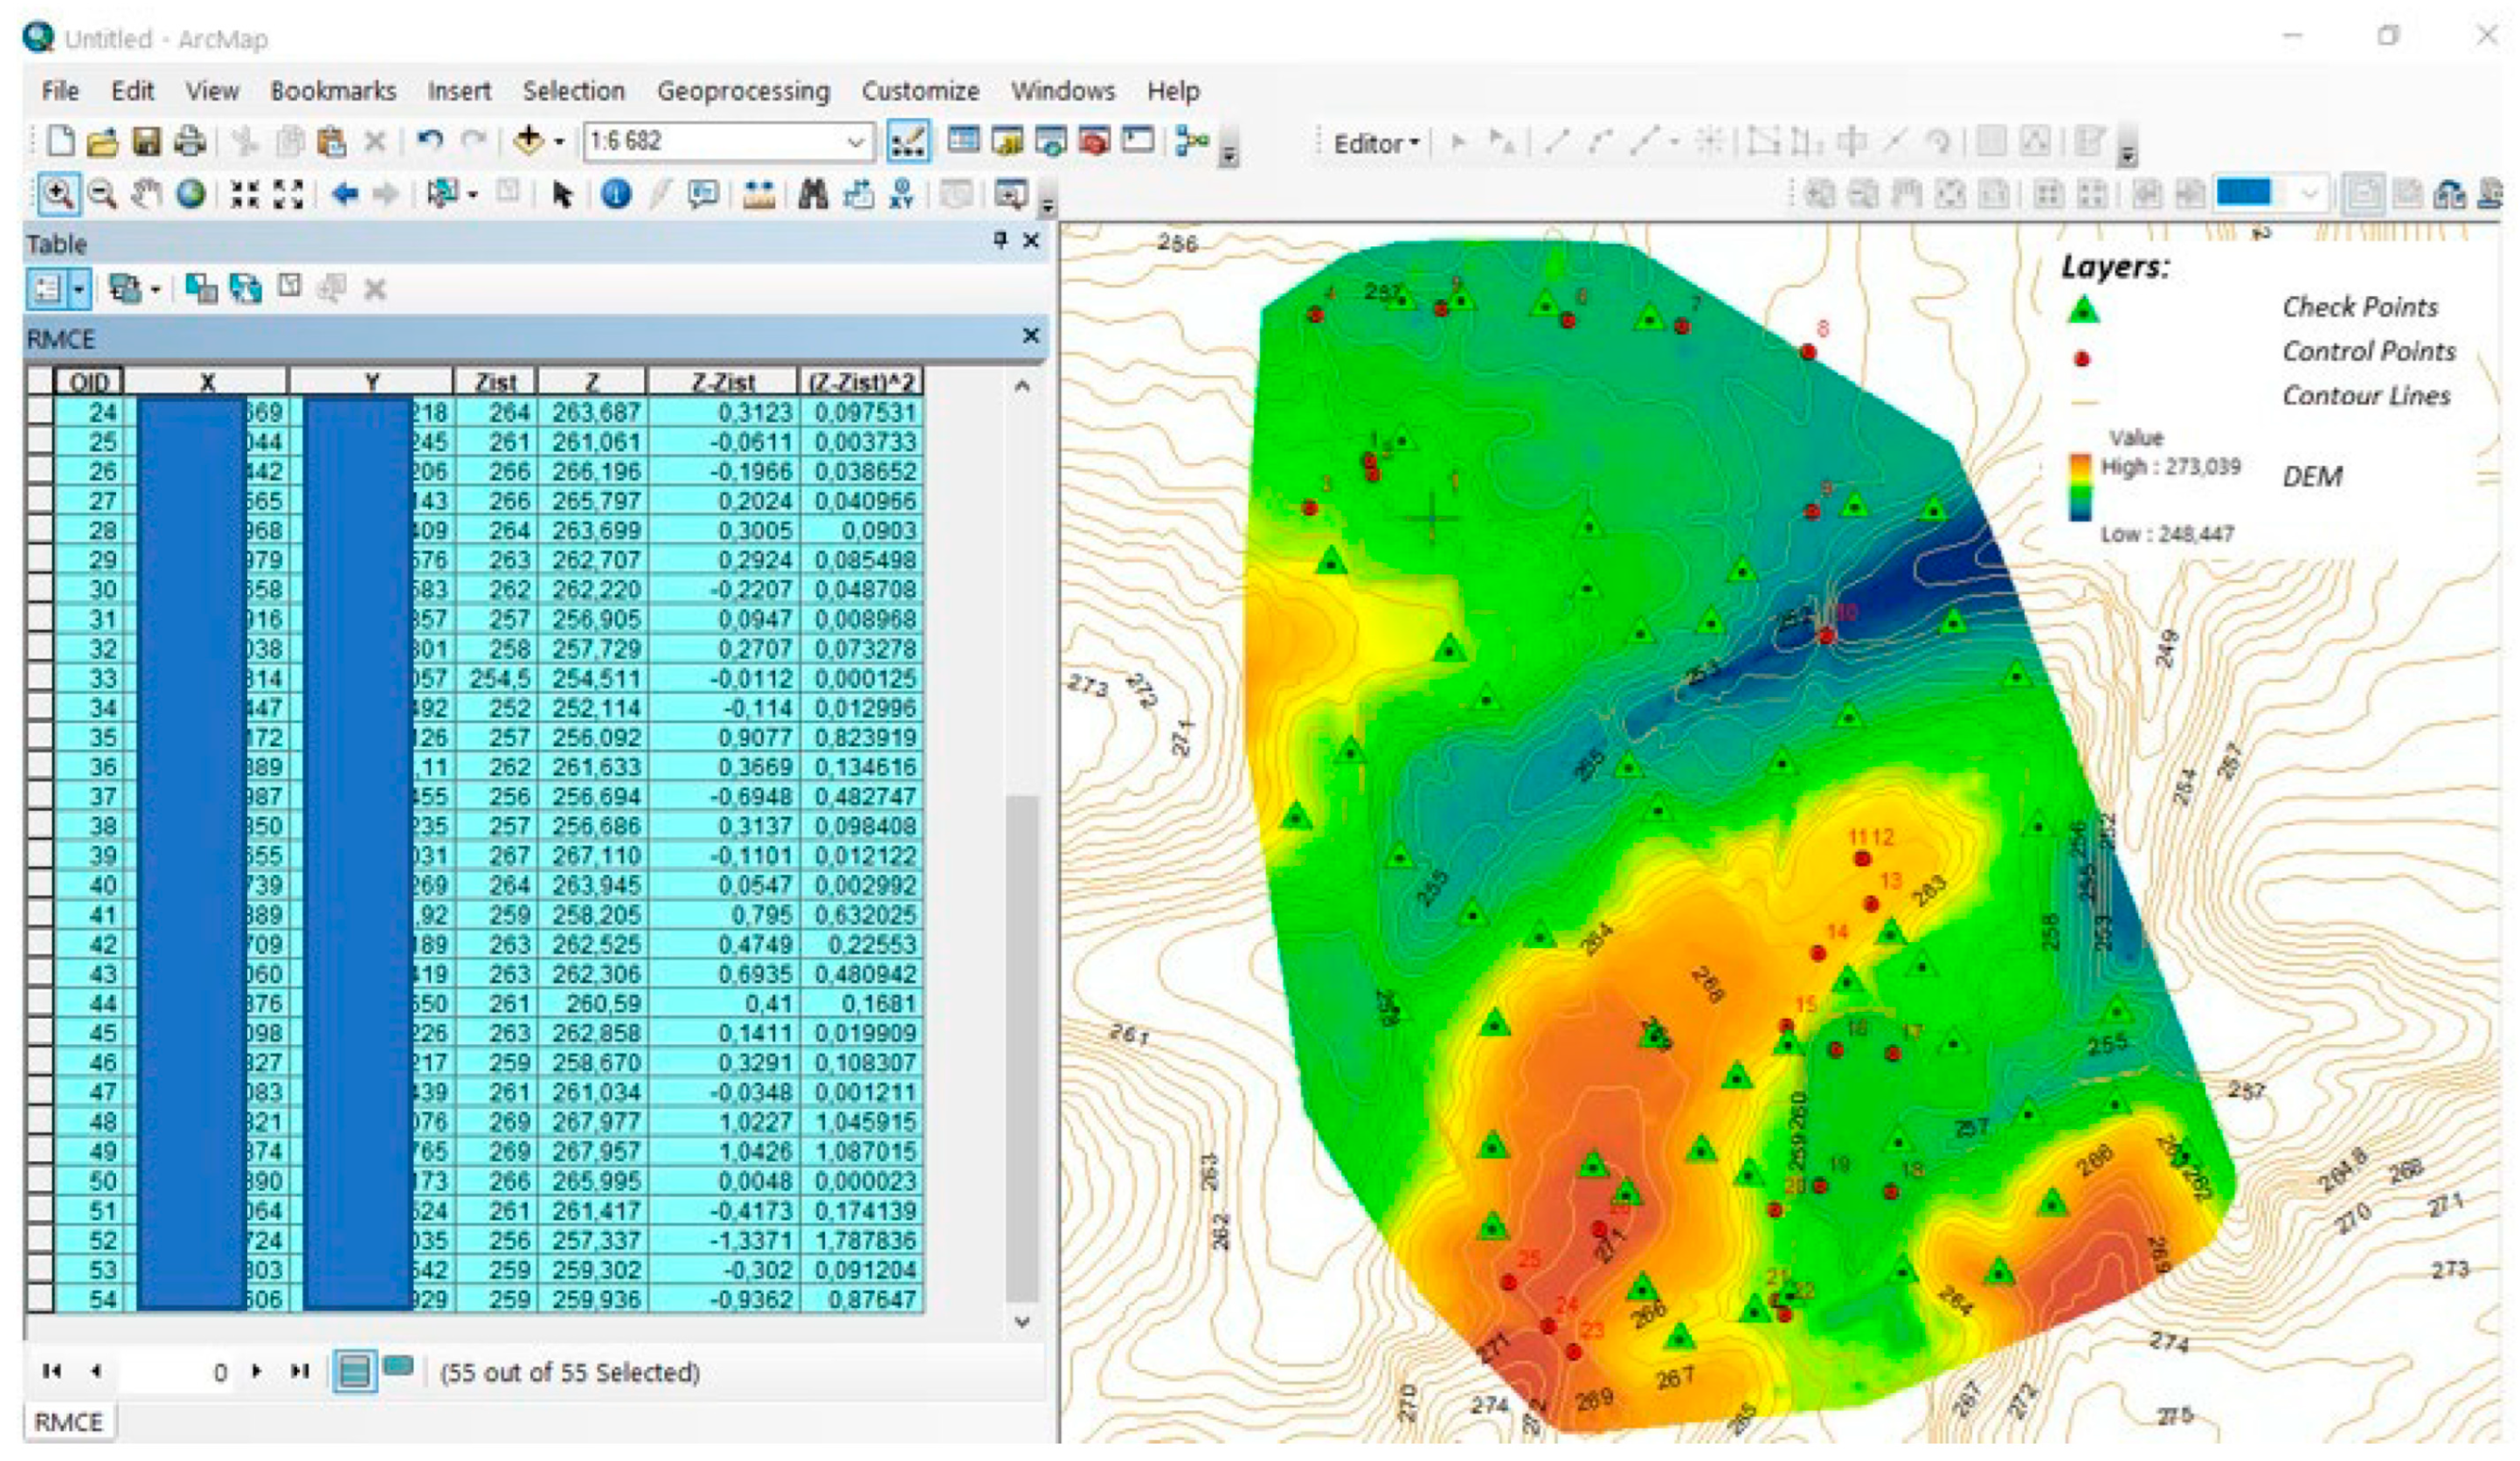
Task: Go to the last record button
Action: coord(299,1370)
